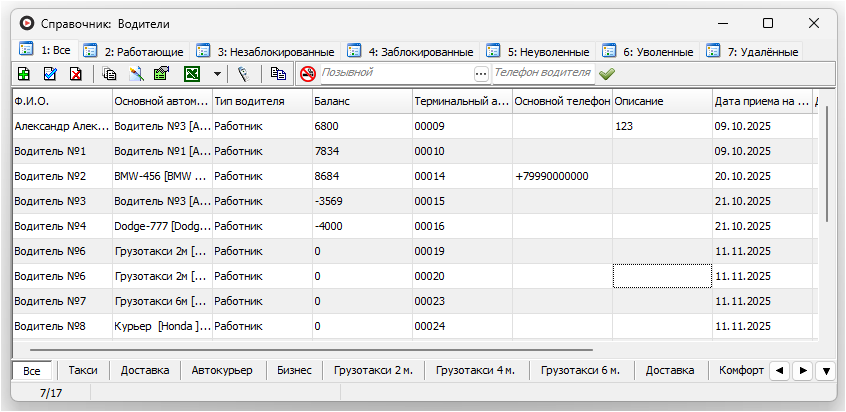Select the Автокурьер group tab
Viewport: 846px width, 412px height.
[x=222, y=370]
